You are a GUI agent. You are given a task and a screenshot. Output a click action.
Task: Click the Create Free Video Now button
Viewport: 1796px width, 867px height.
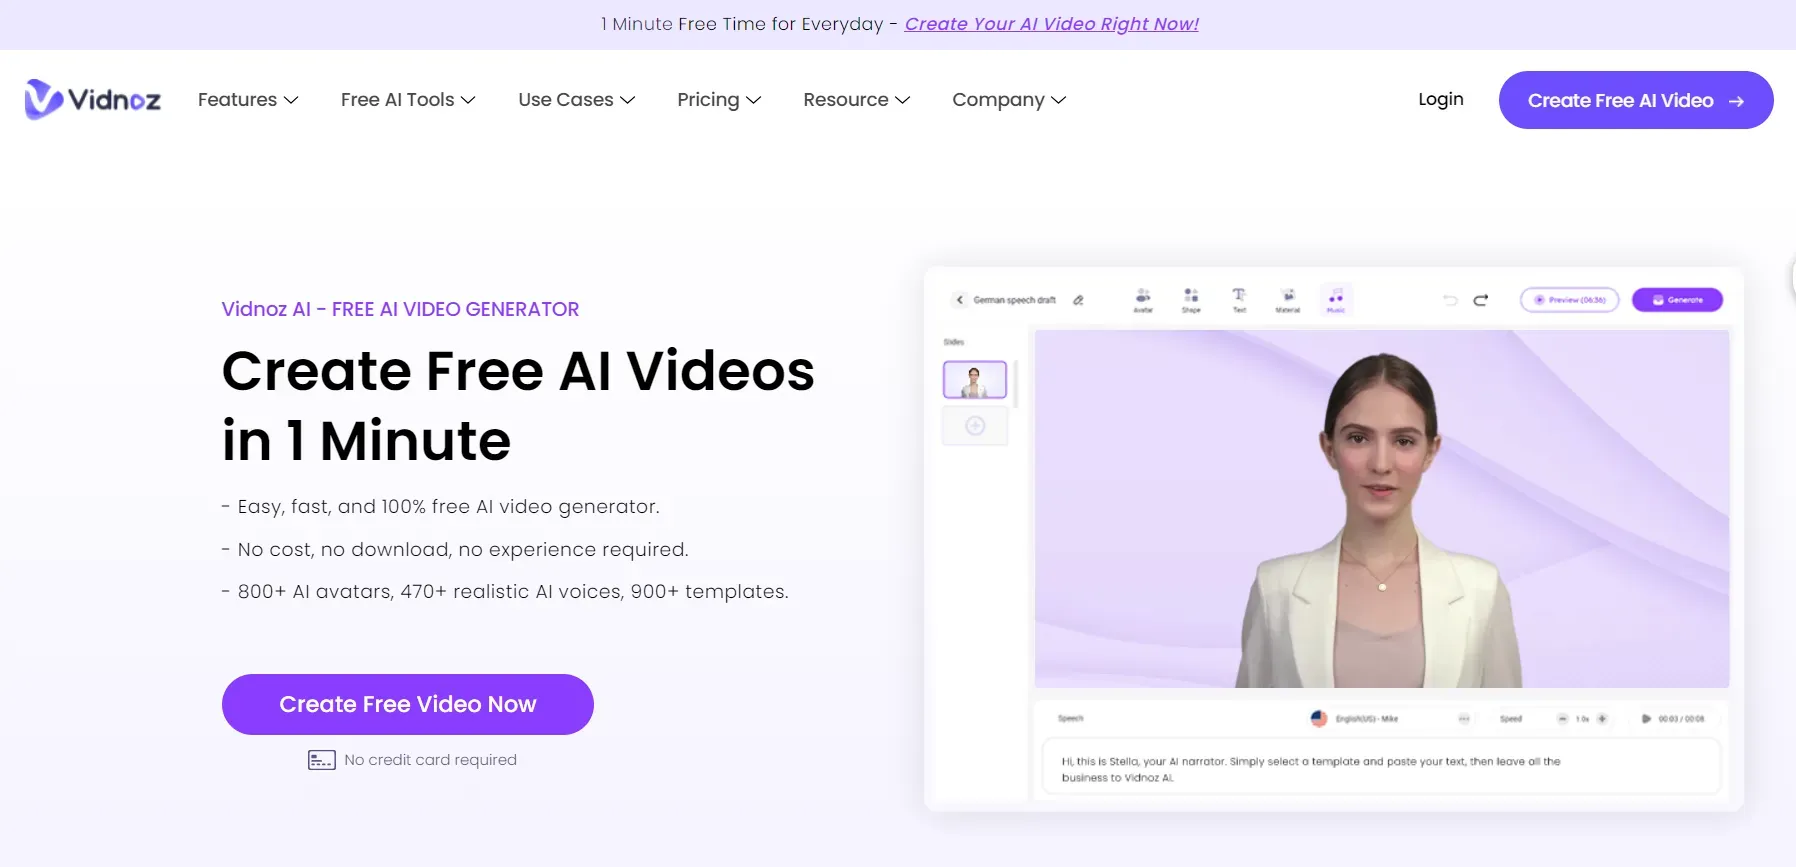point(408,704)
